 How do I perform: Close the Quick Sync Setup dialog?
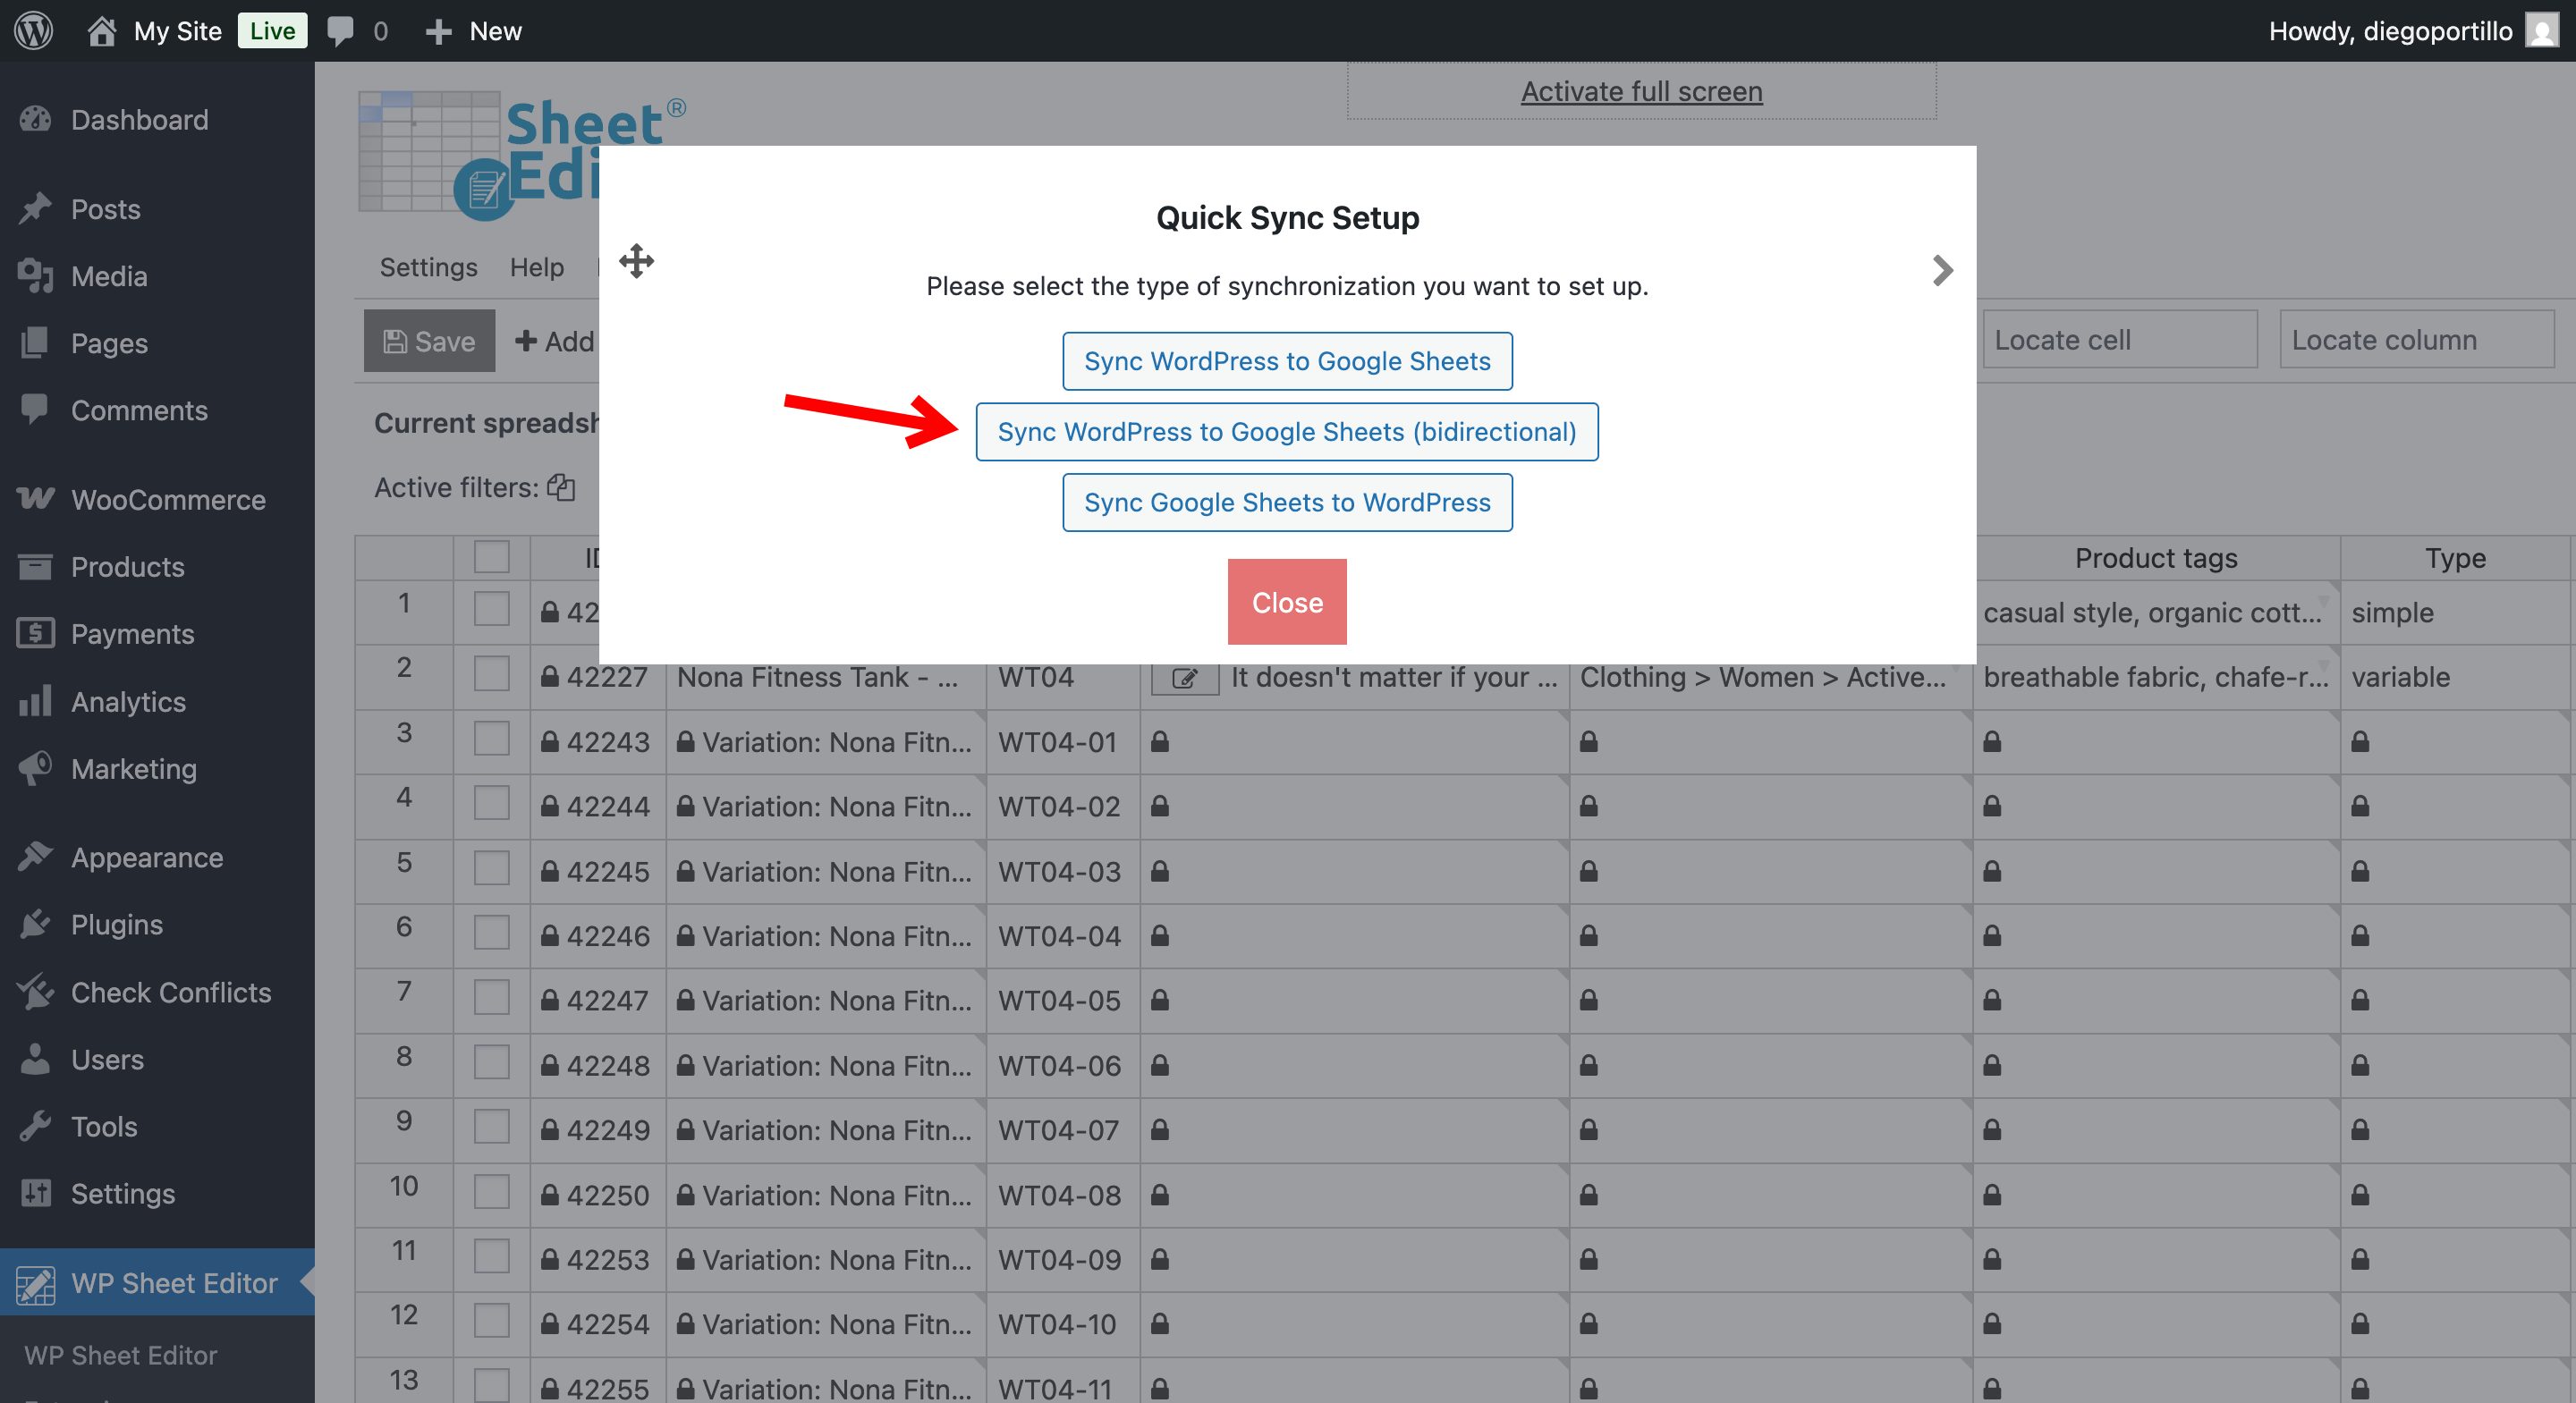coord(1287,601)
